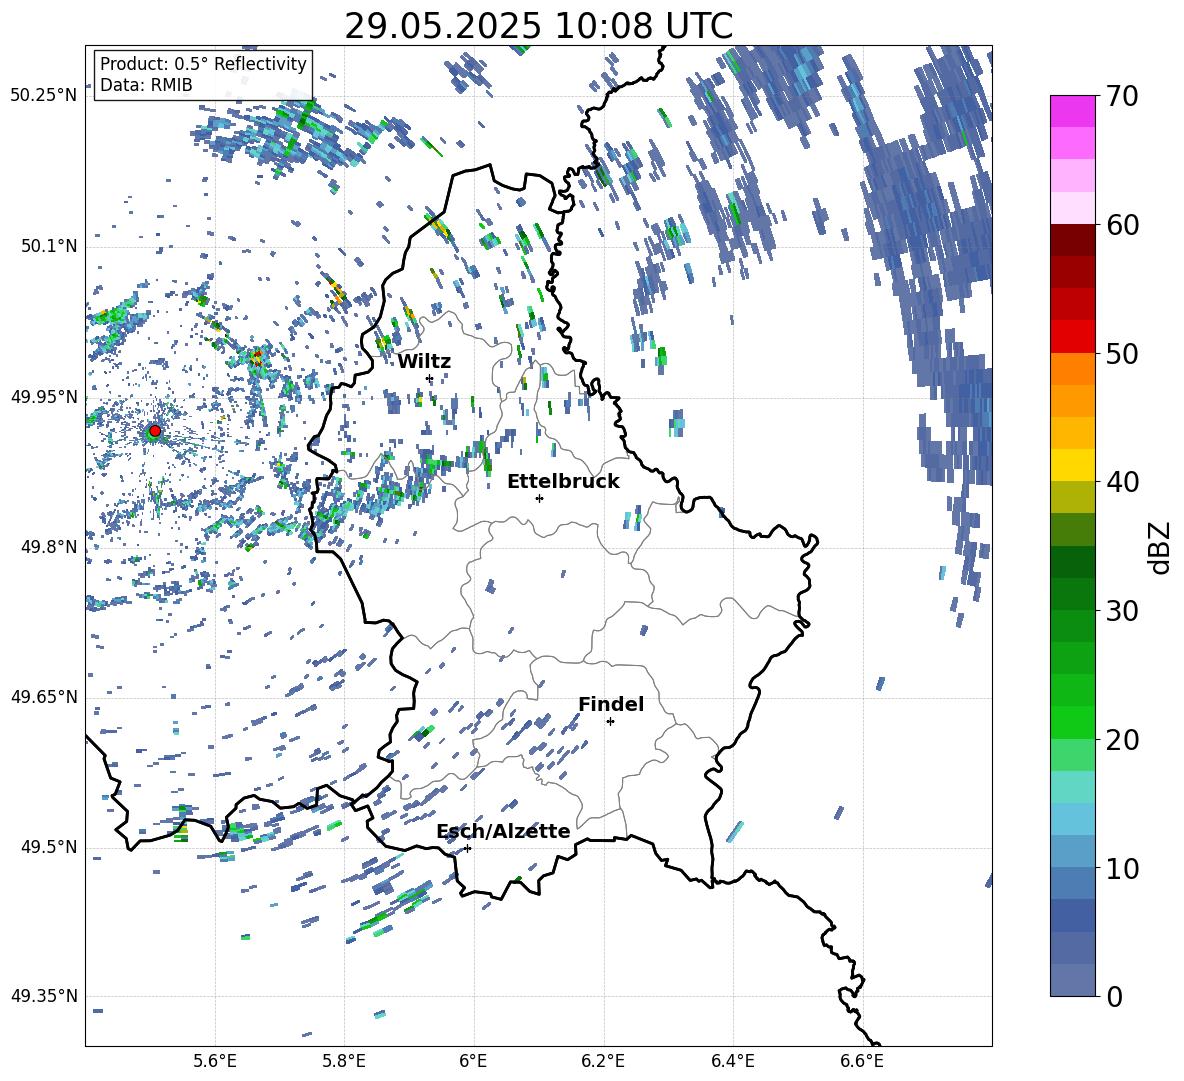Click the dark red colorbar segment below 60
The image size is (1184, 1081).
click(1072, 241)
